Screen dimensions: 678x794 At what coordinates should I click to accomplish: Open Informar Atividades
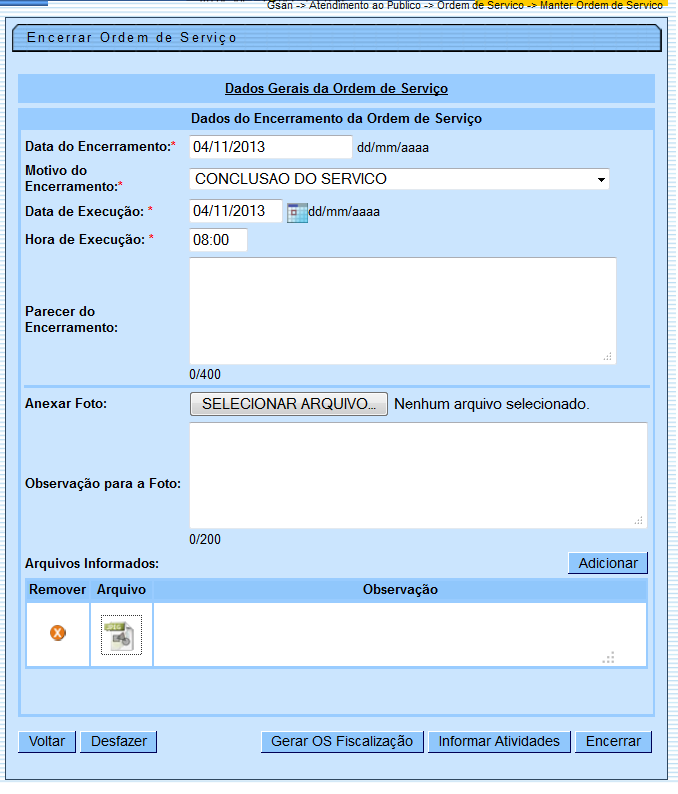click(499, 741)
